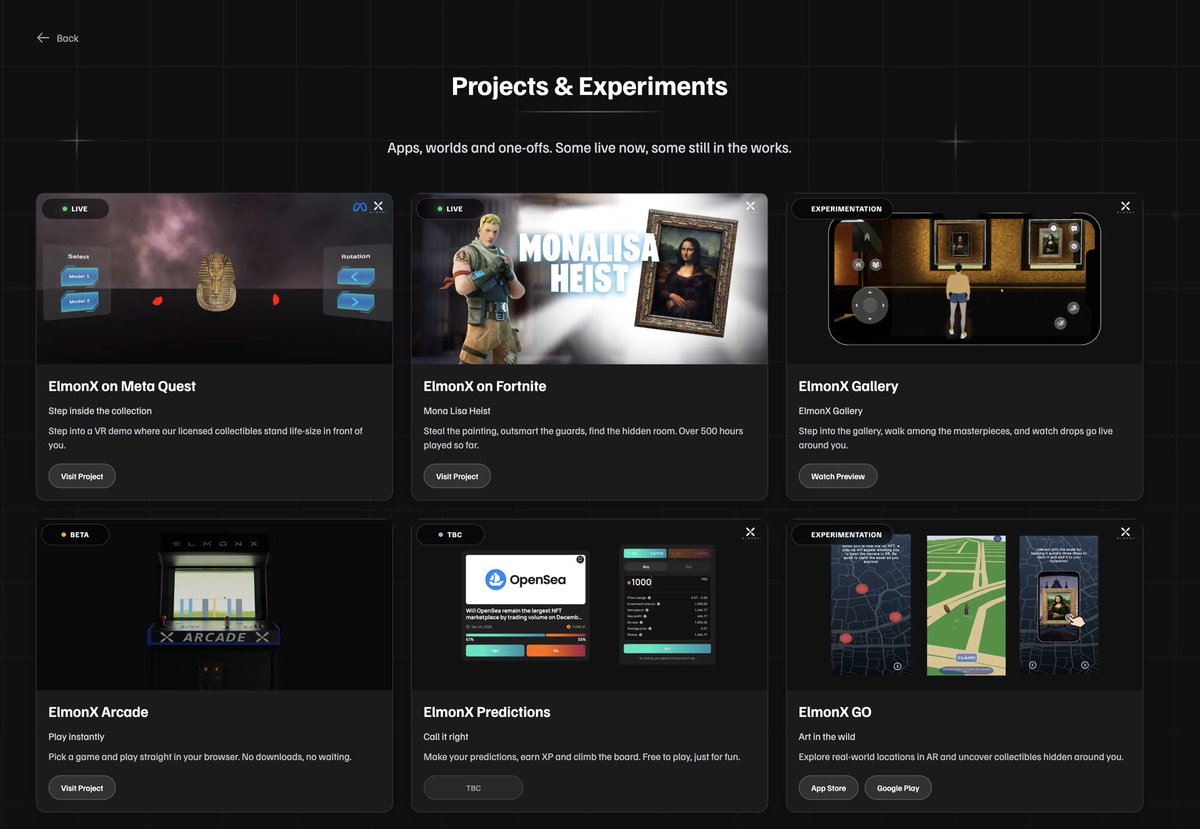Click the 'Step inside the collection' subtitle
Image resolution: width=1200 pixels, height=829 pixels.
[100, 411]
